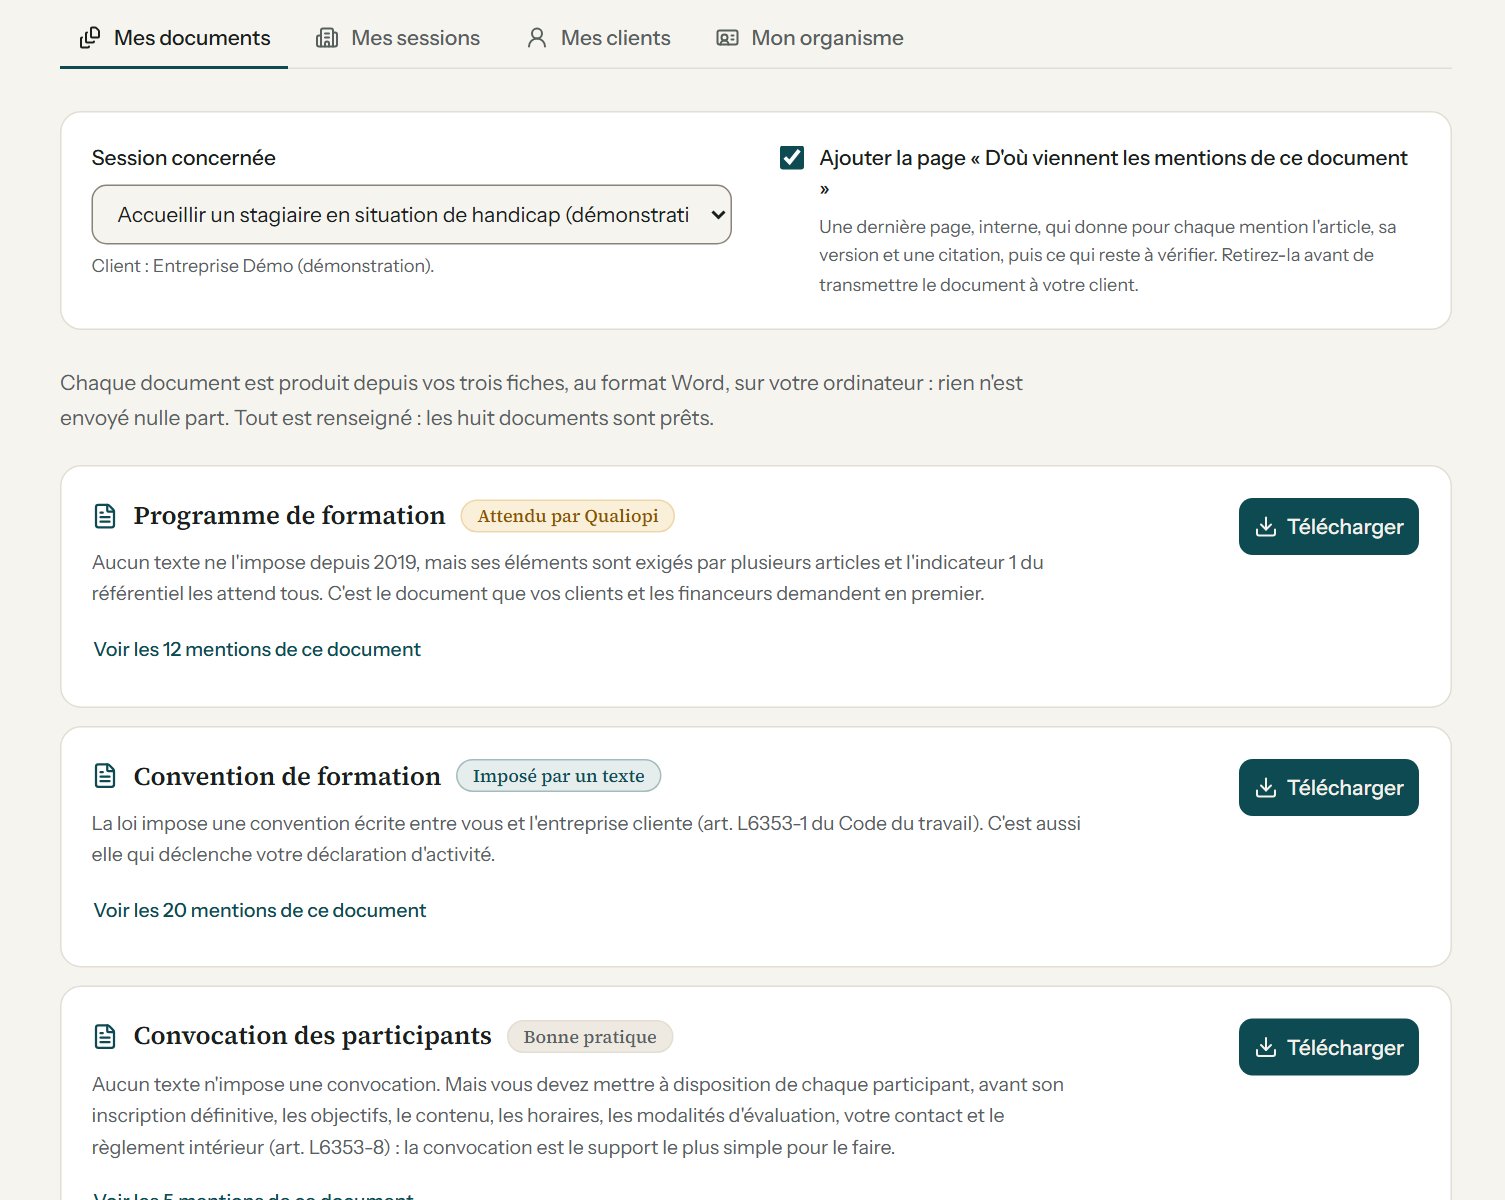
Task: Click the "Convocation des participants" heading
Action: 313,1036
